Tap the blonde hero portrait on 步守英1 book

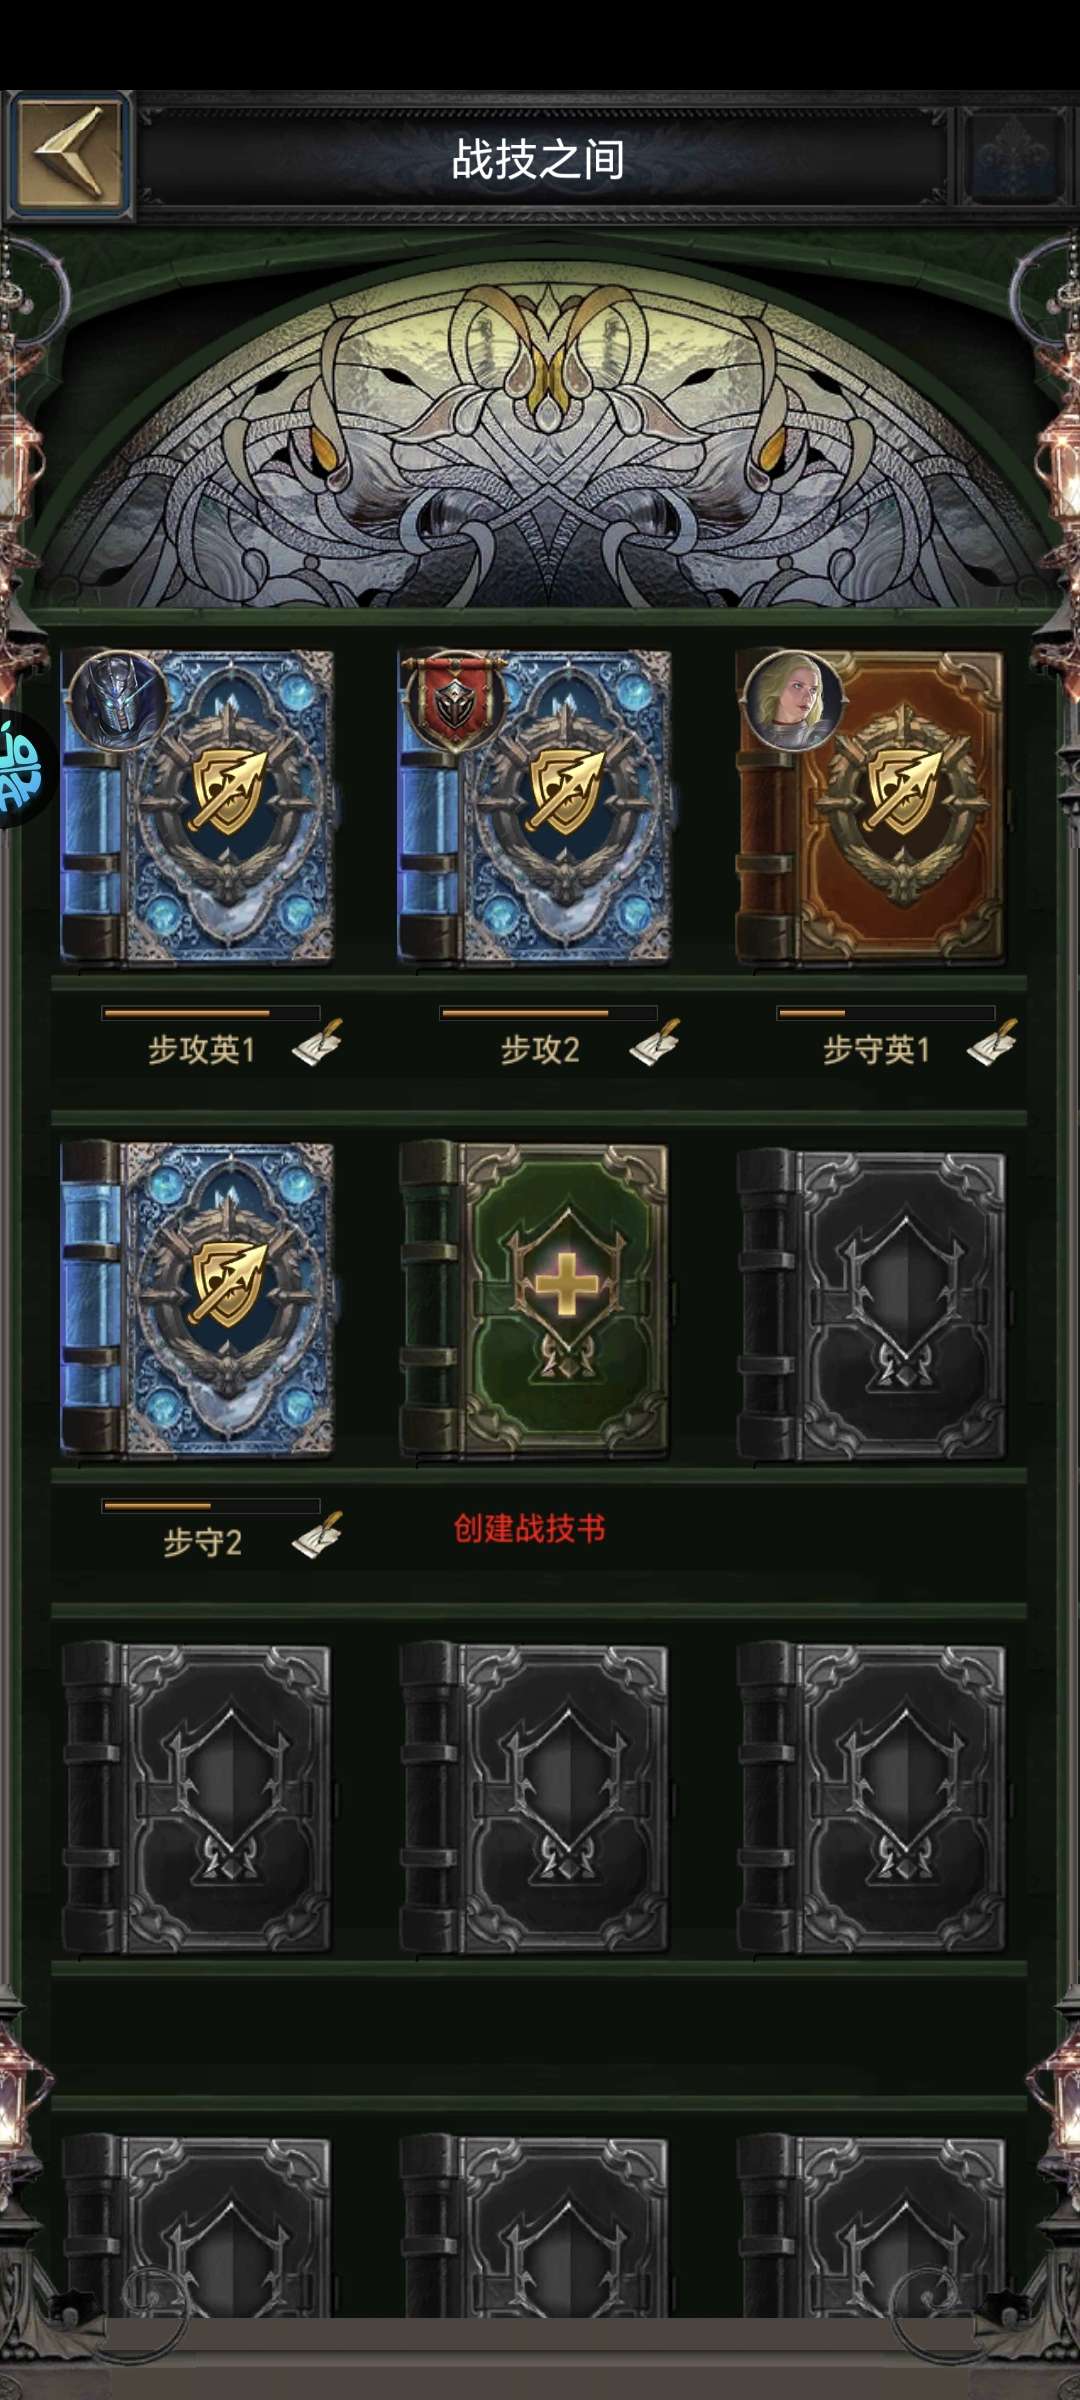click(x=793, y=701)
